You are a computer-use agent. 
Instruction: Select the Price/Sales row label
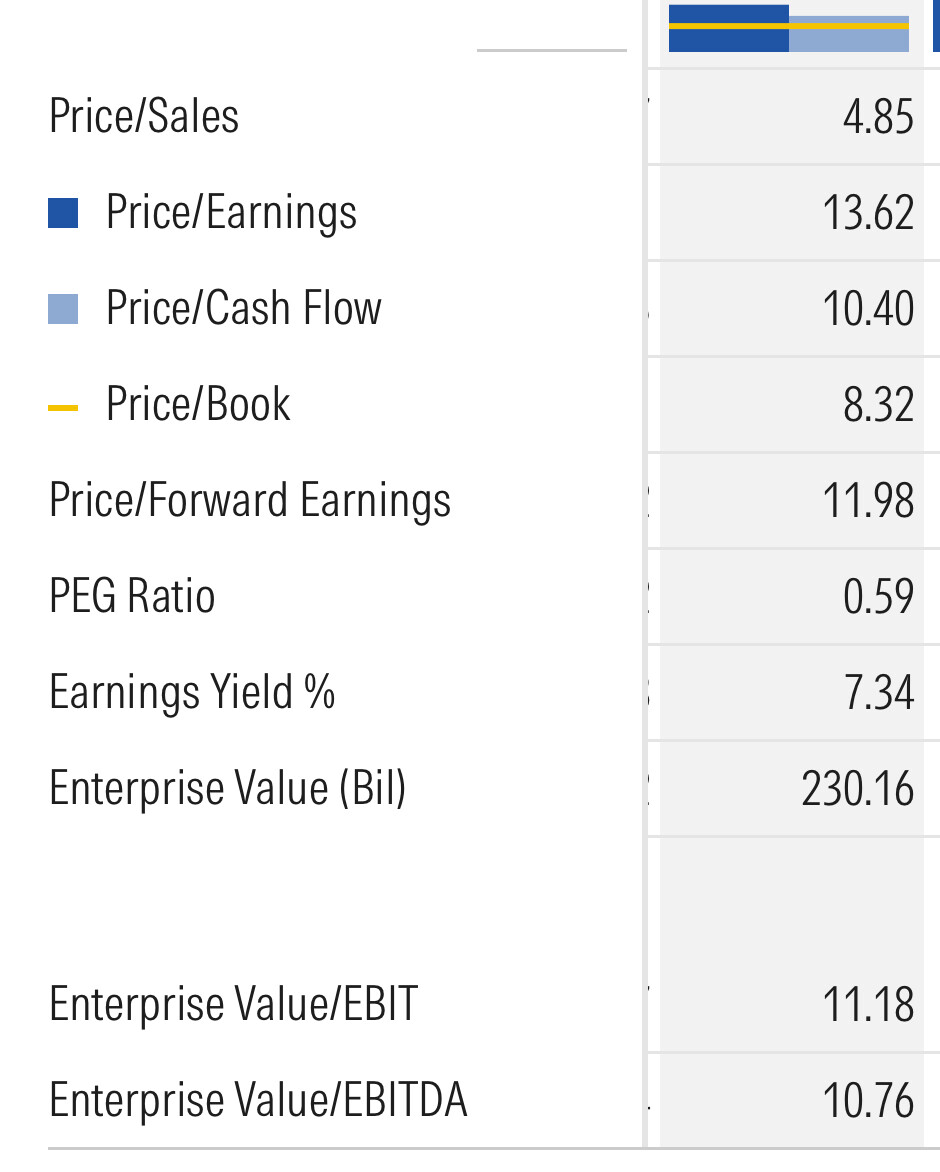click(144, 116)
